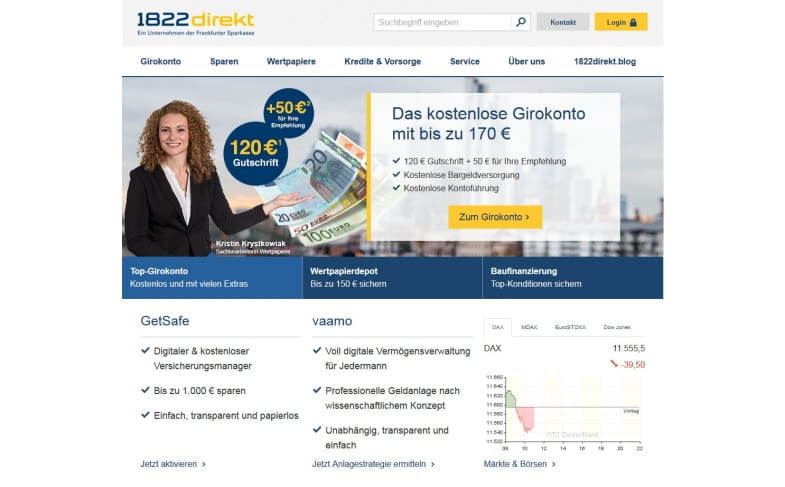This screenshot has height=487, width=785.
Task: Switch to the EuroSTOXX chart tab
Action: click(x=570, y=327)
